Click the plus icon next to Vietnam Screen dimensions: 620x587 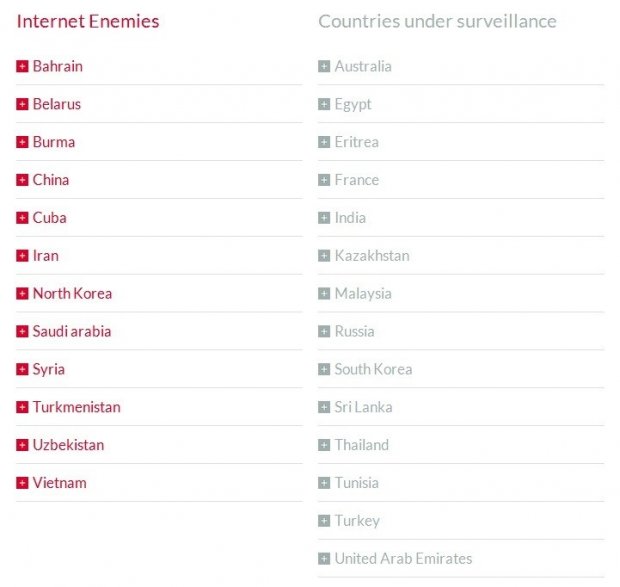point(22,483)
